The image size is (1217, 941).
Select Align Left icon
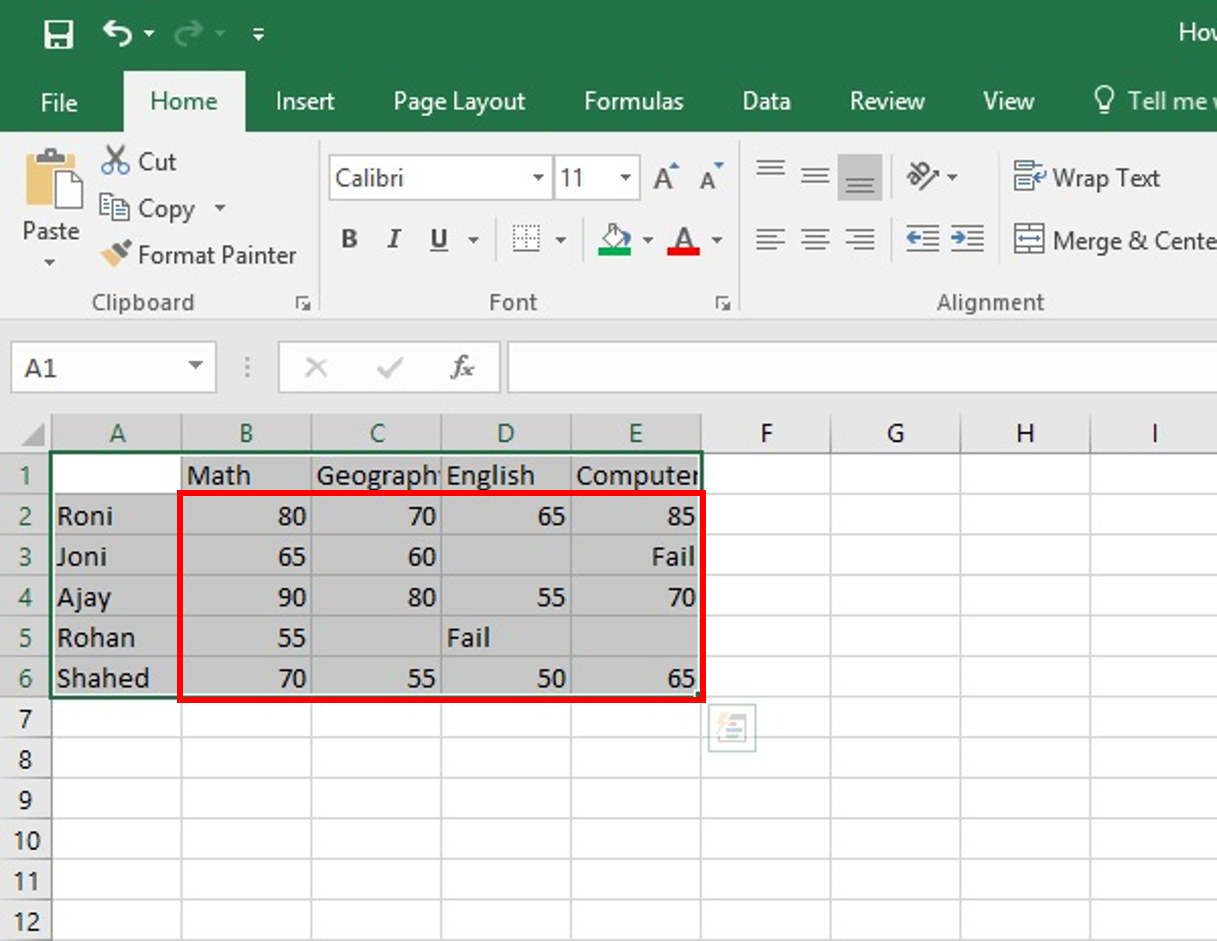click(x=770, y=239)
